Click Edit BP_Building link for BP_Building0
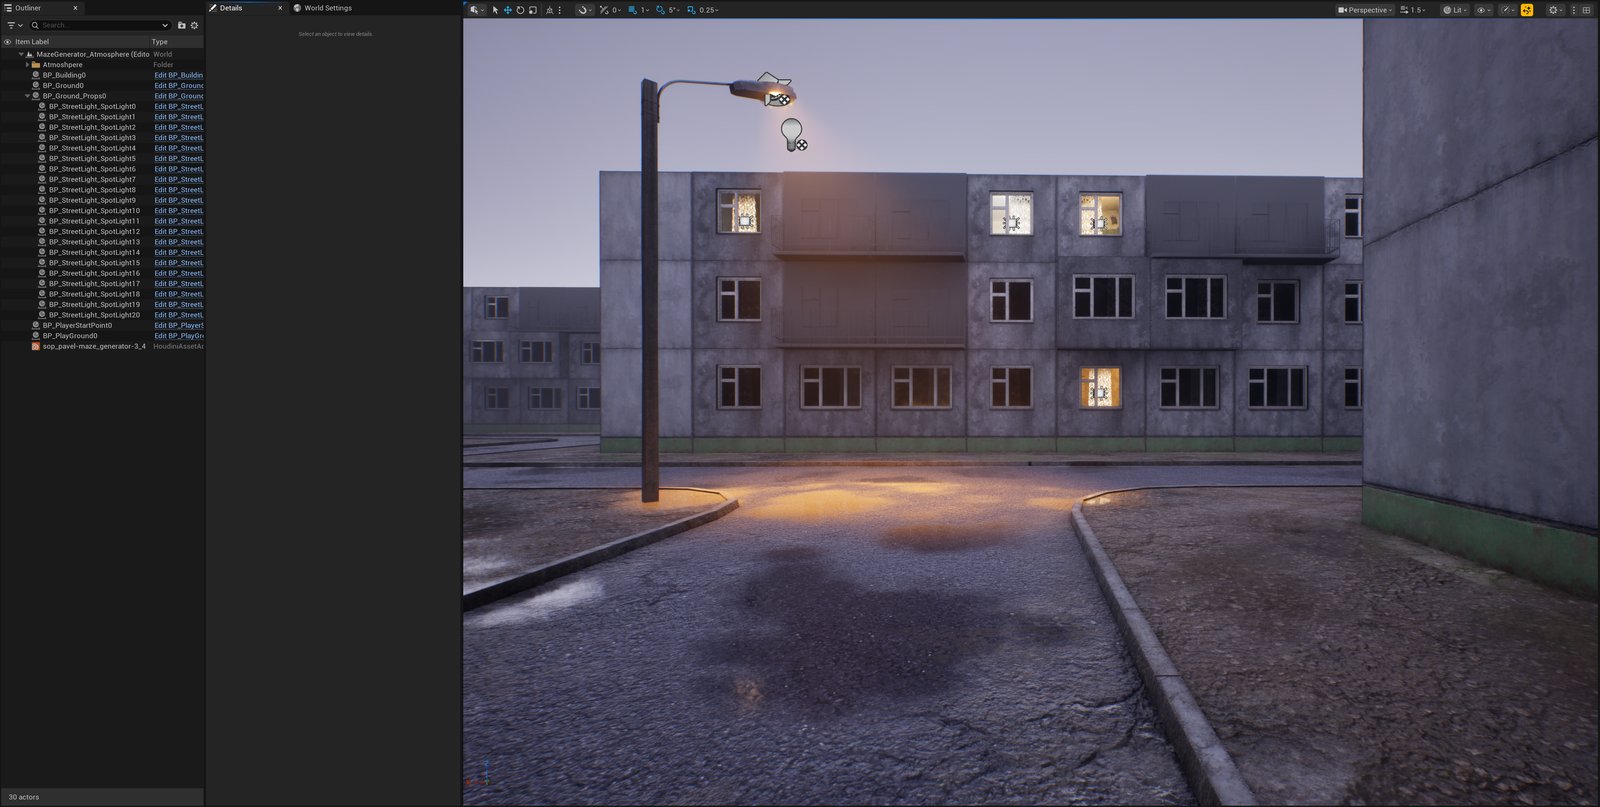 pos(178,75)
